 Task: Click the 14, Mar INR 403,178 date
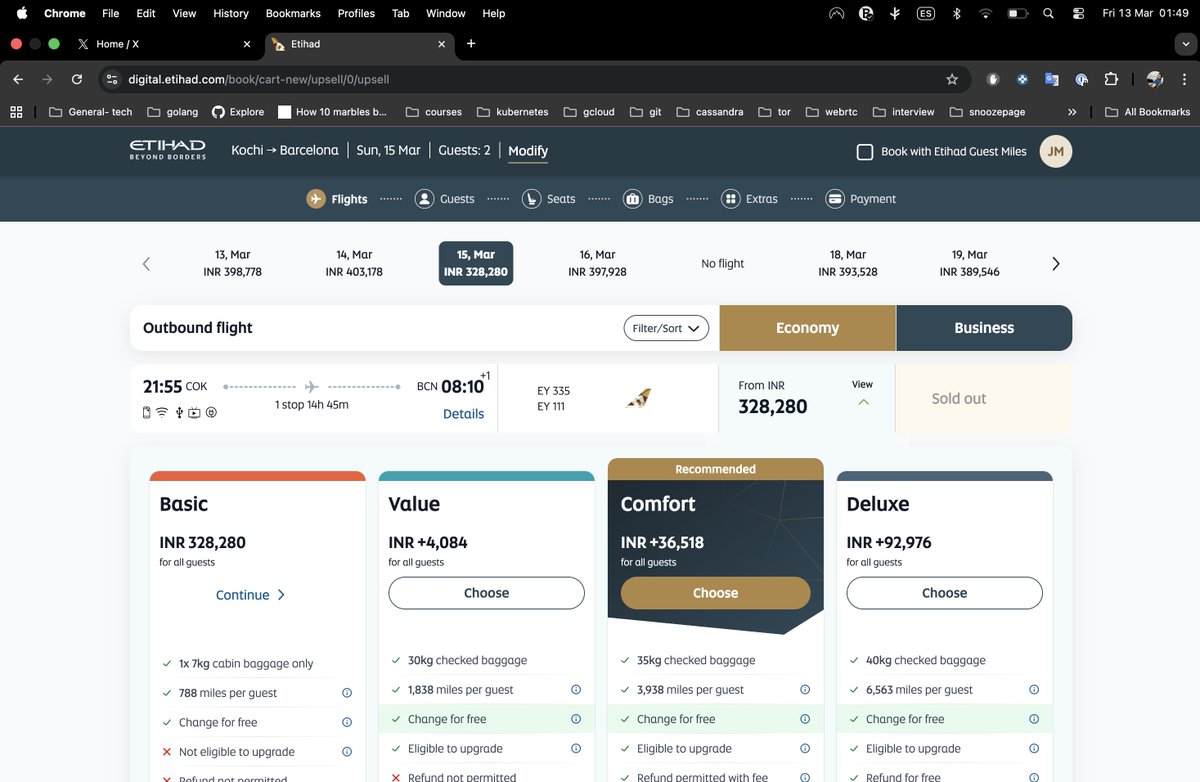tap(354, 263)
